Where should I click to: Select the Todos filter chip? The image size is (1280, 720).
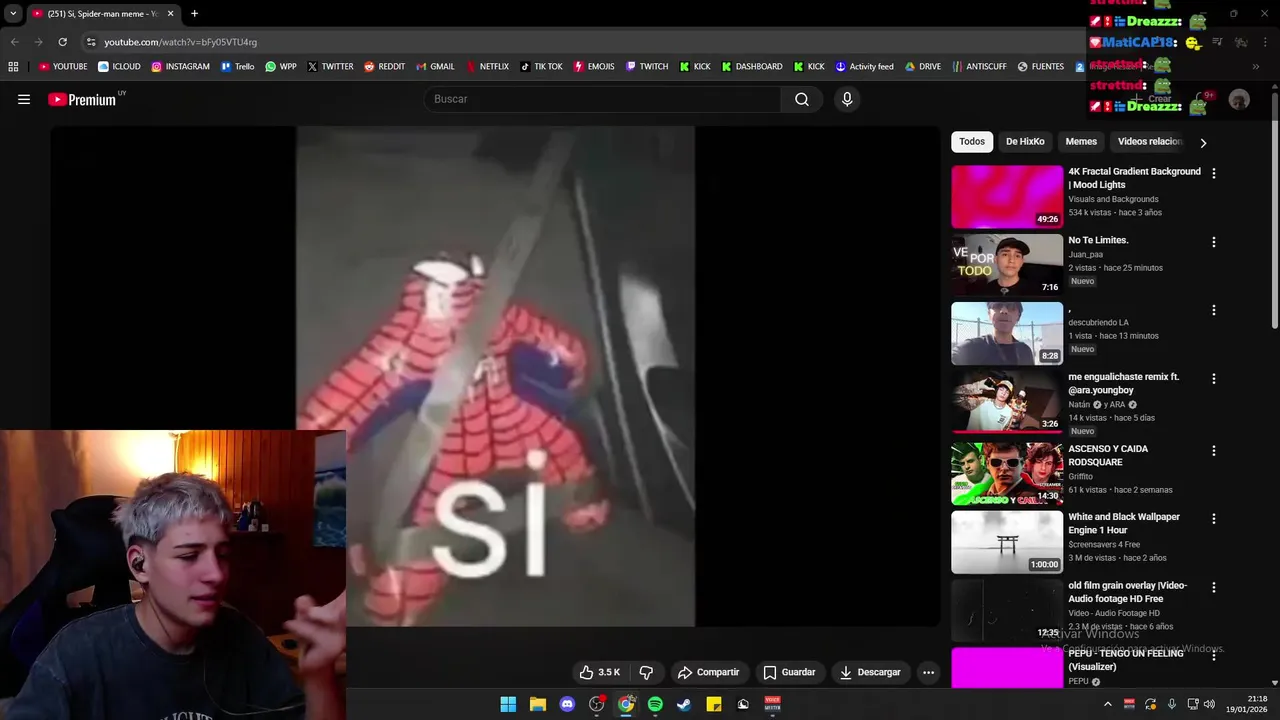[972, 142]
